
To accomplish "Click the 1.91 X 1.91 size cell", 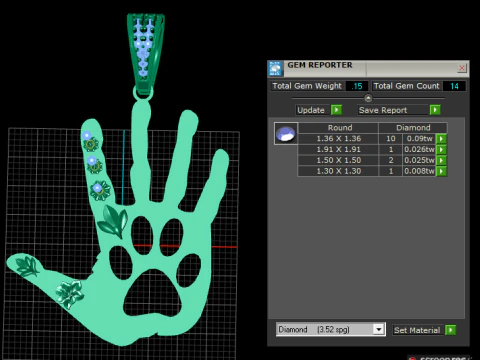I will click(x=339, y=149).
